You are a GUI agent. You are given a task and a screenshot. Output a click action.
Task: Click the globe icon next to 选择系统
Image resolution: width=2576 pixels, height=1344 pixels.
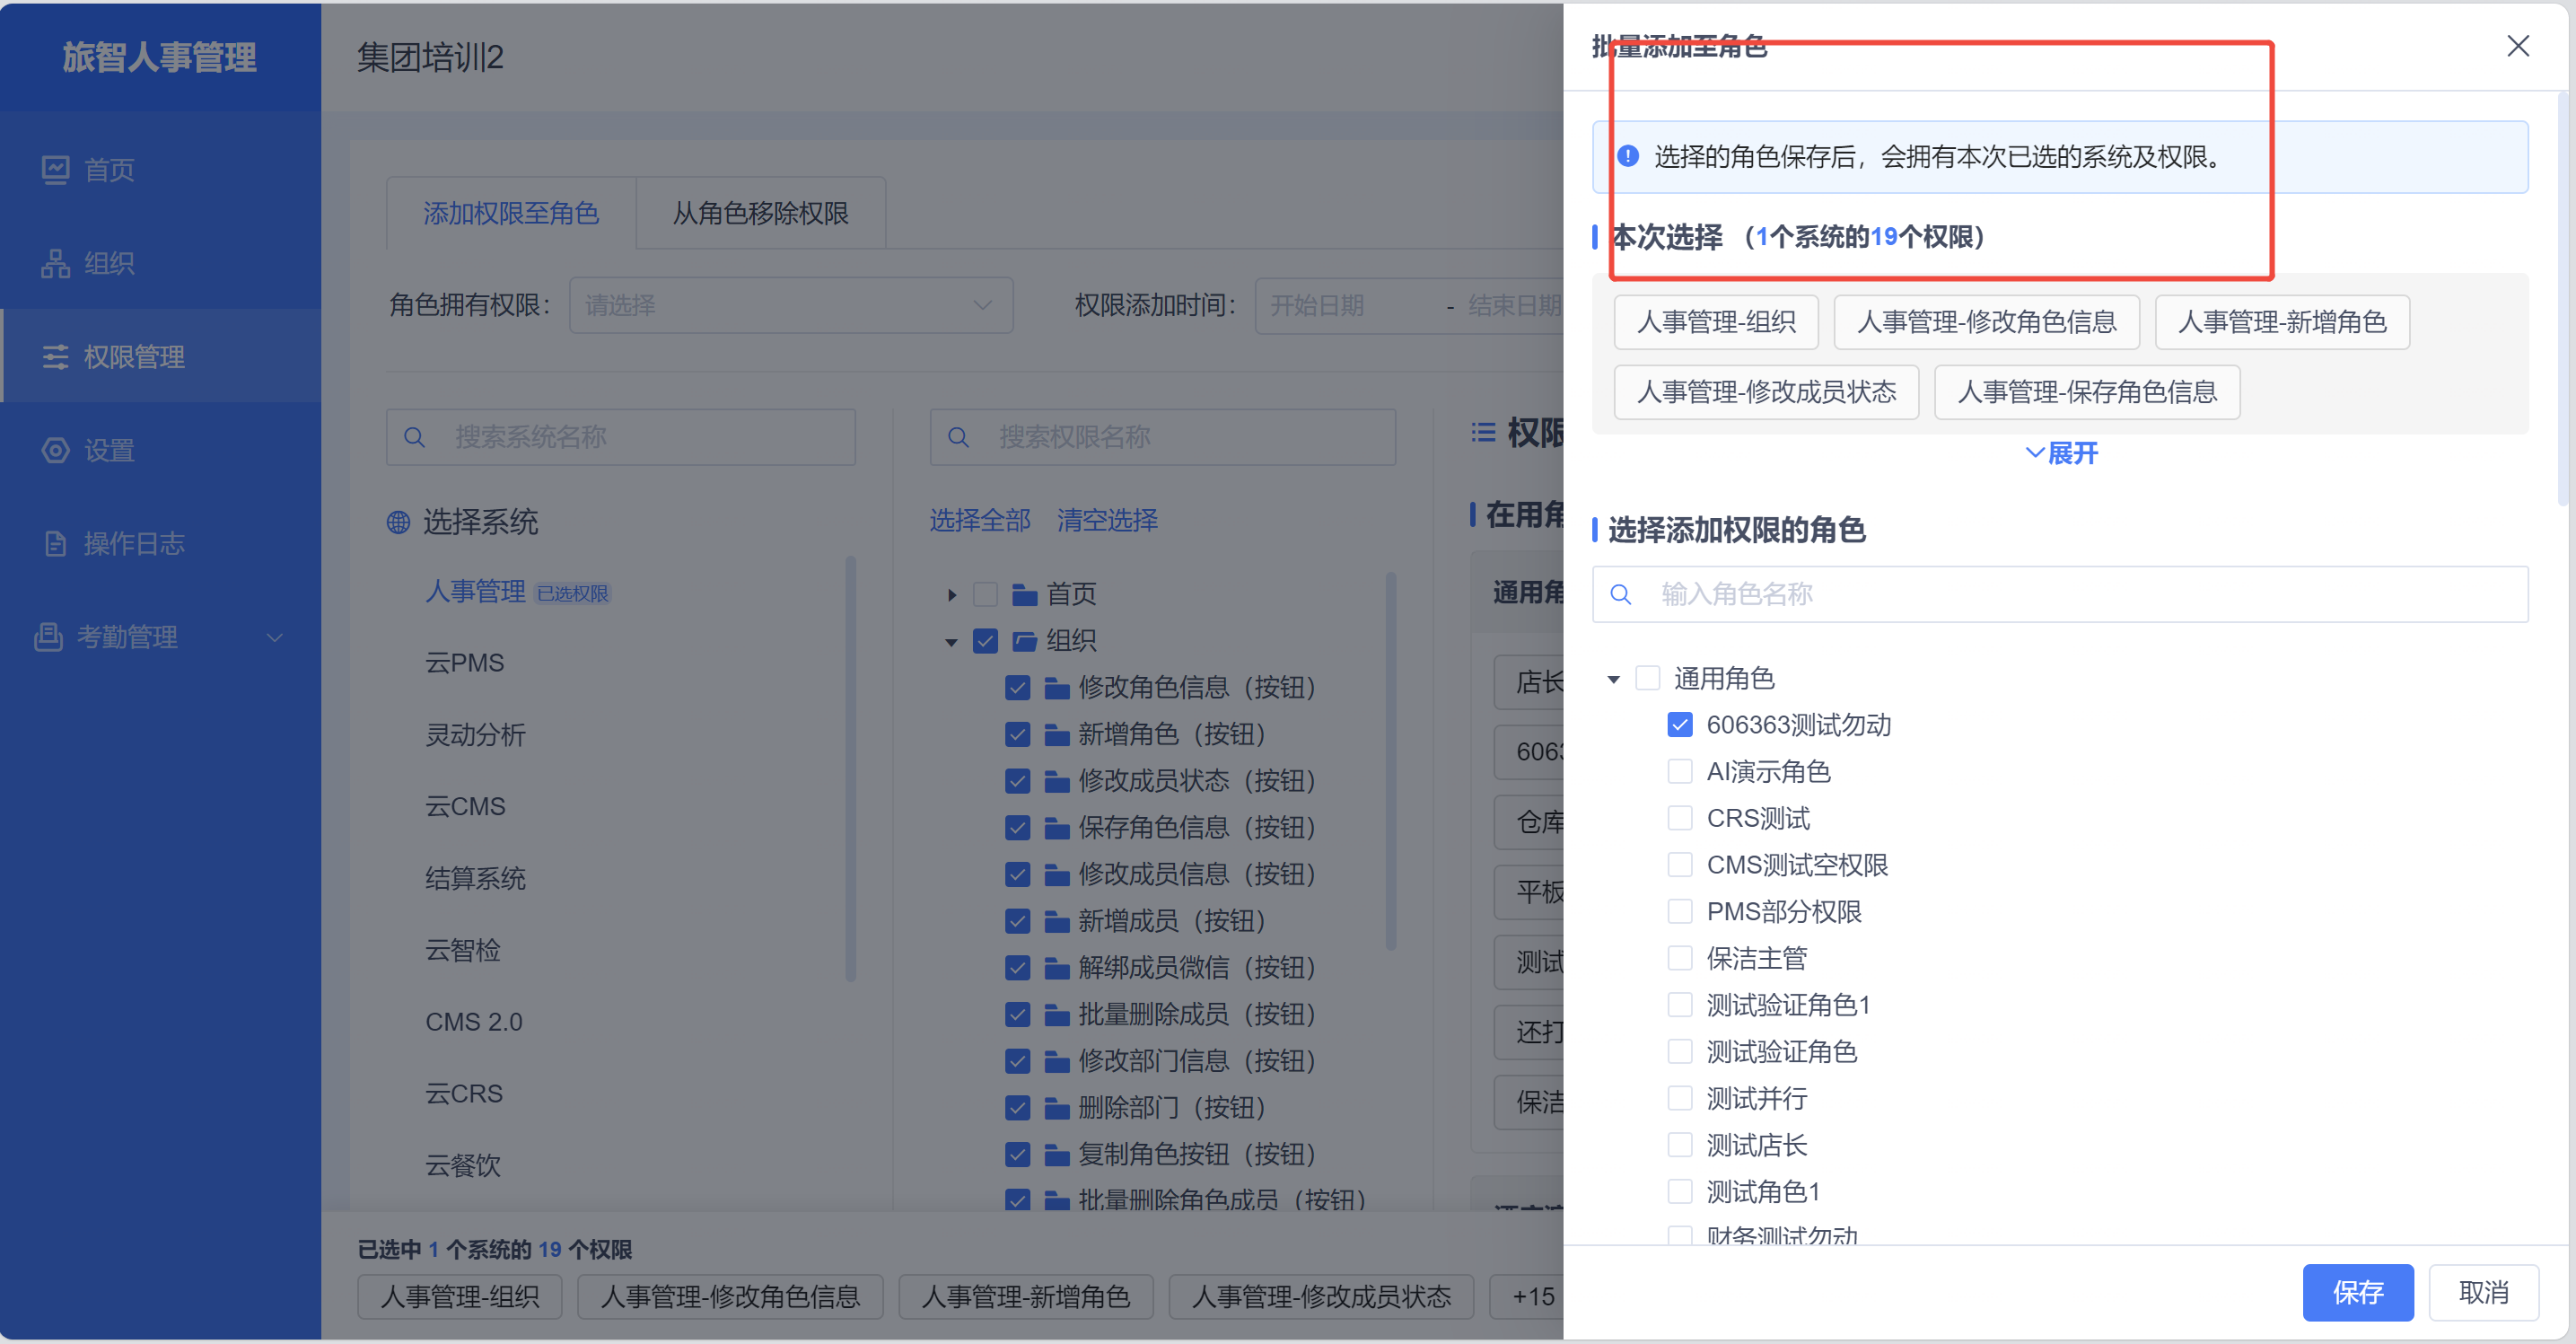[398, 522]
